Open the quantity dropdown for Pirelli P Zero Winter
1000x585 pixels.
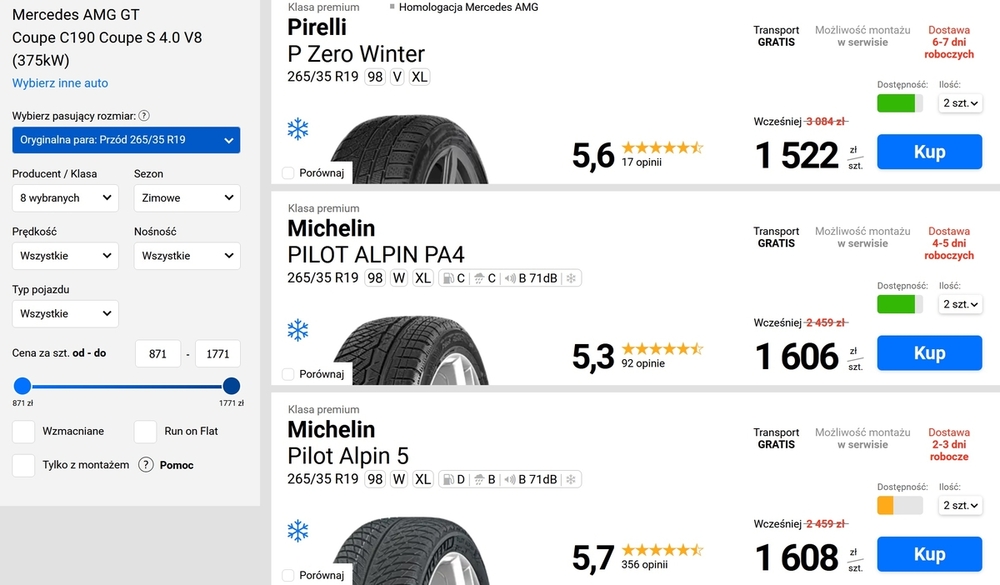pos(960,103)
